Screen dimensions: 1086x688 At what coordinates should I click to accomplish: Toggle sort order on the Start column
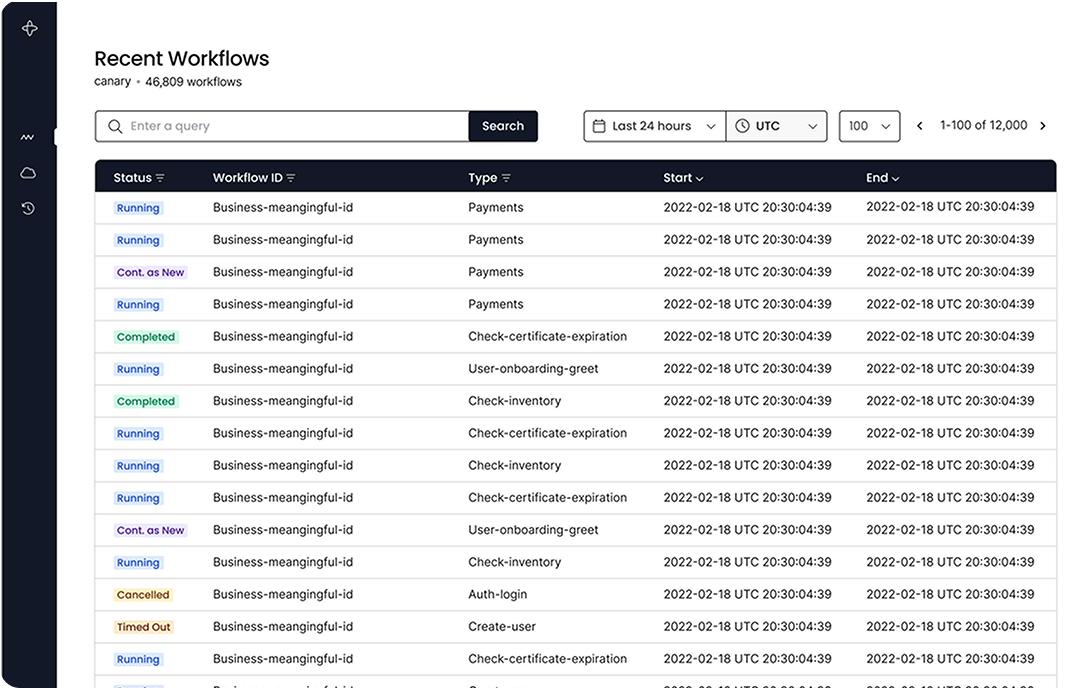pyautogui.click(x=701, y=177)
